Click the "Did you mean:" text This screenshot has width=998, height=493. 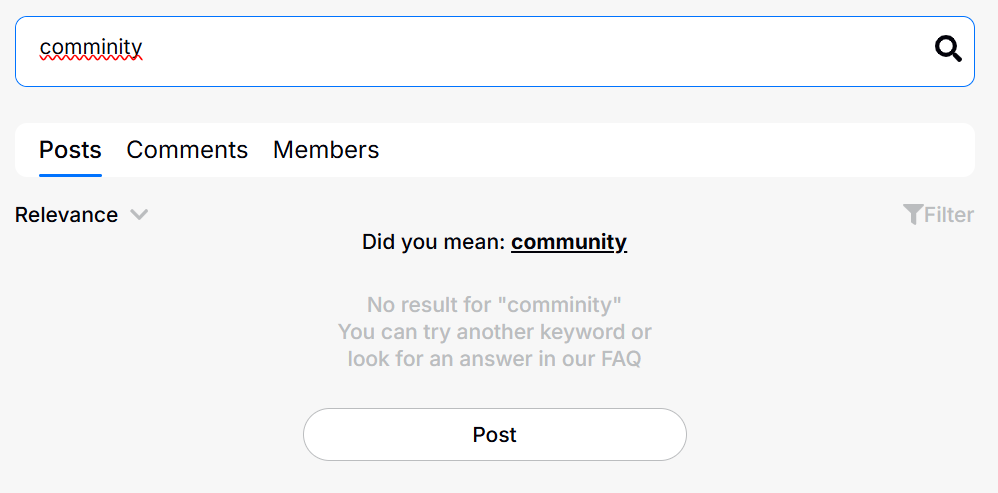pyautogui.click(x=433, y=242)
